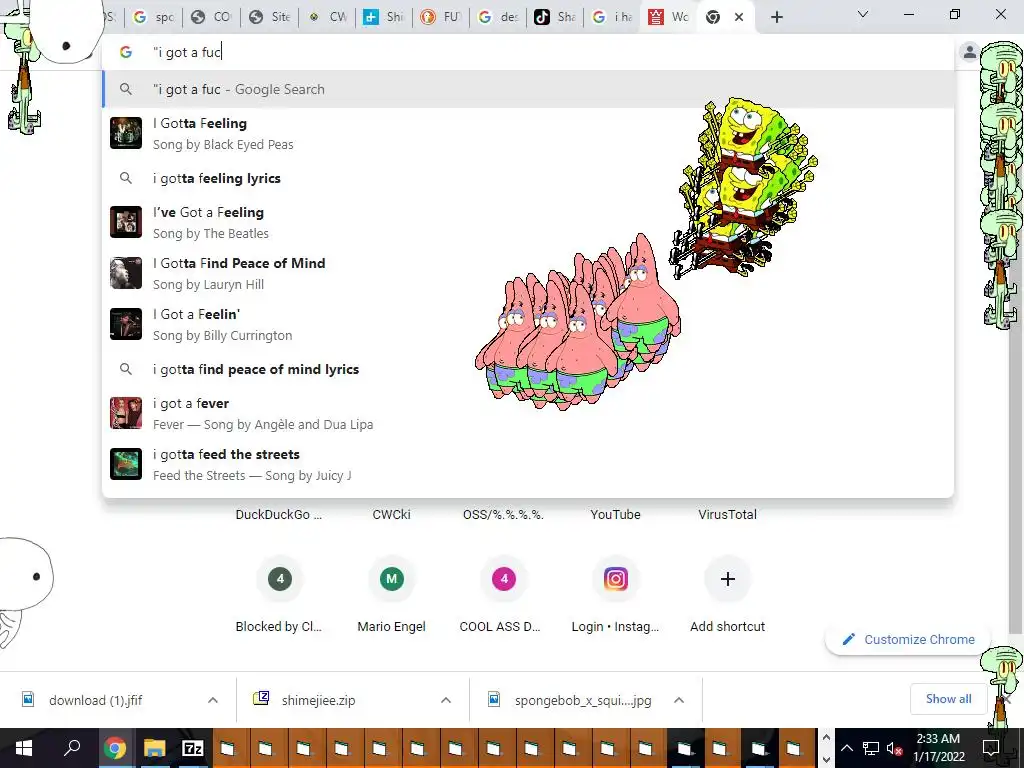Switch to the Shi tab
This screenshot has height=768, width=1024.
(x=383, y=17)
